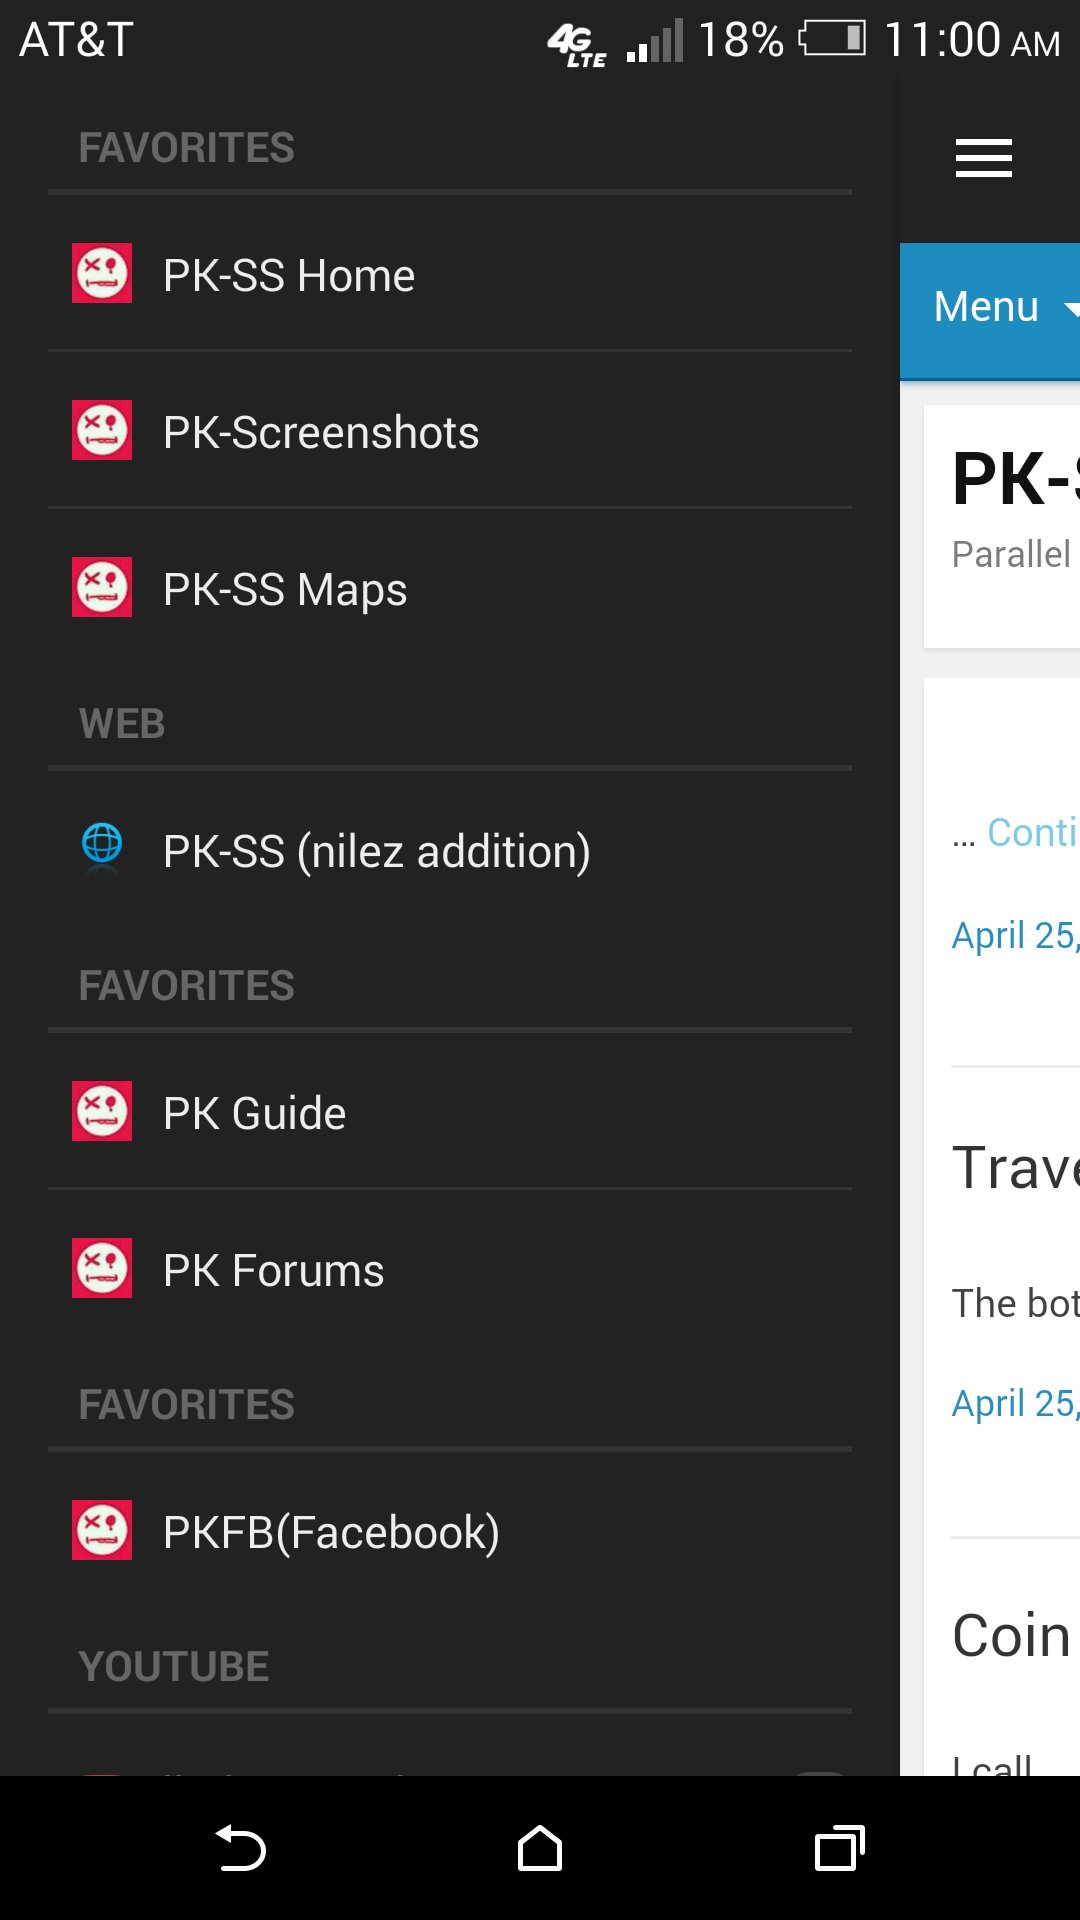Select the PK-Screenshots red face icon
The height and width of the screenshot is (1920, 1080).
click(x=101, y=430)
